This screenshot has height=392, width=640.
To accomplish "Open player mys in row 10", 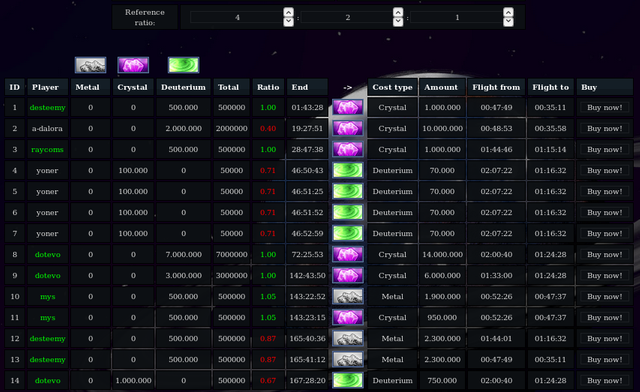I will point(47,297).
